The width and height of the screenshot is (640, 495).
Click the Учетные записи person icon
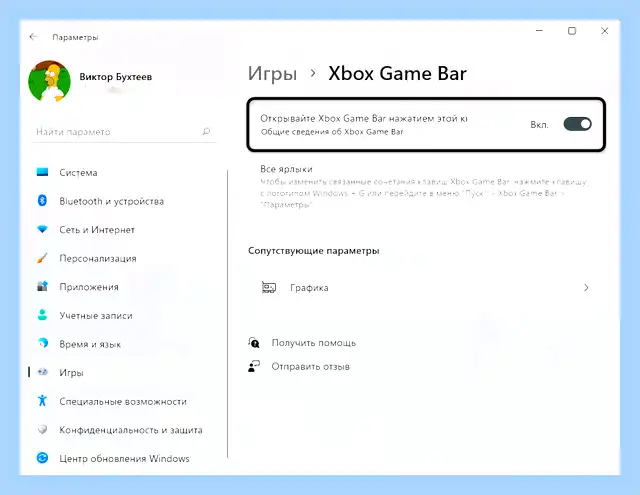[42, 315]
